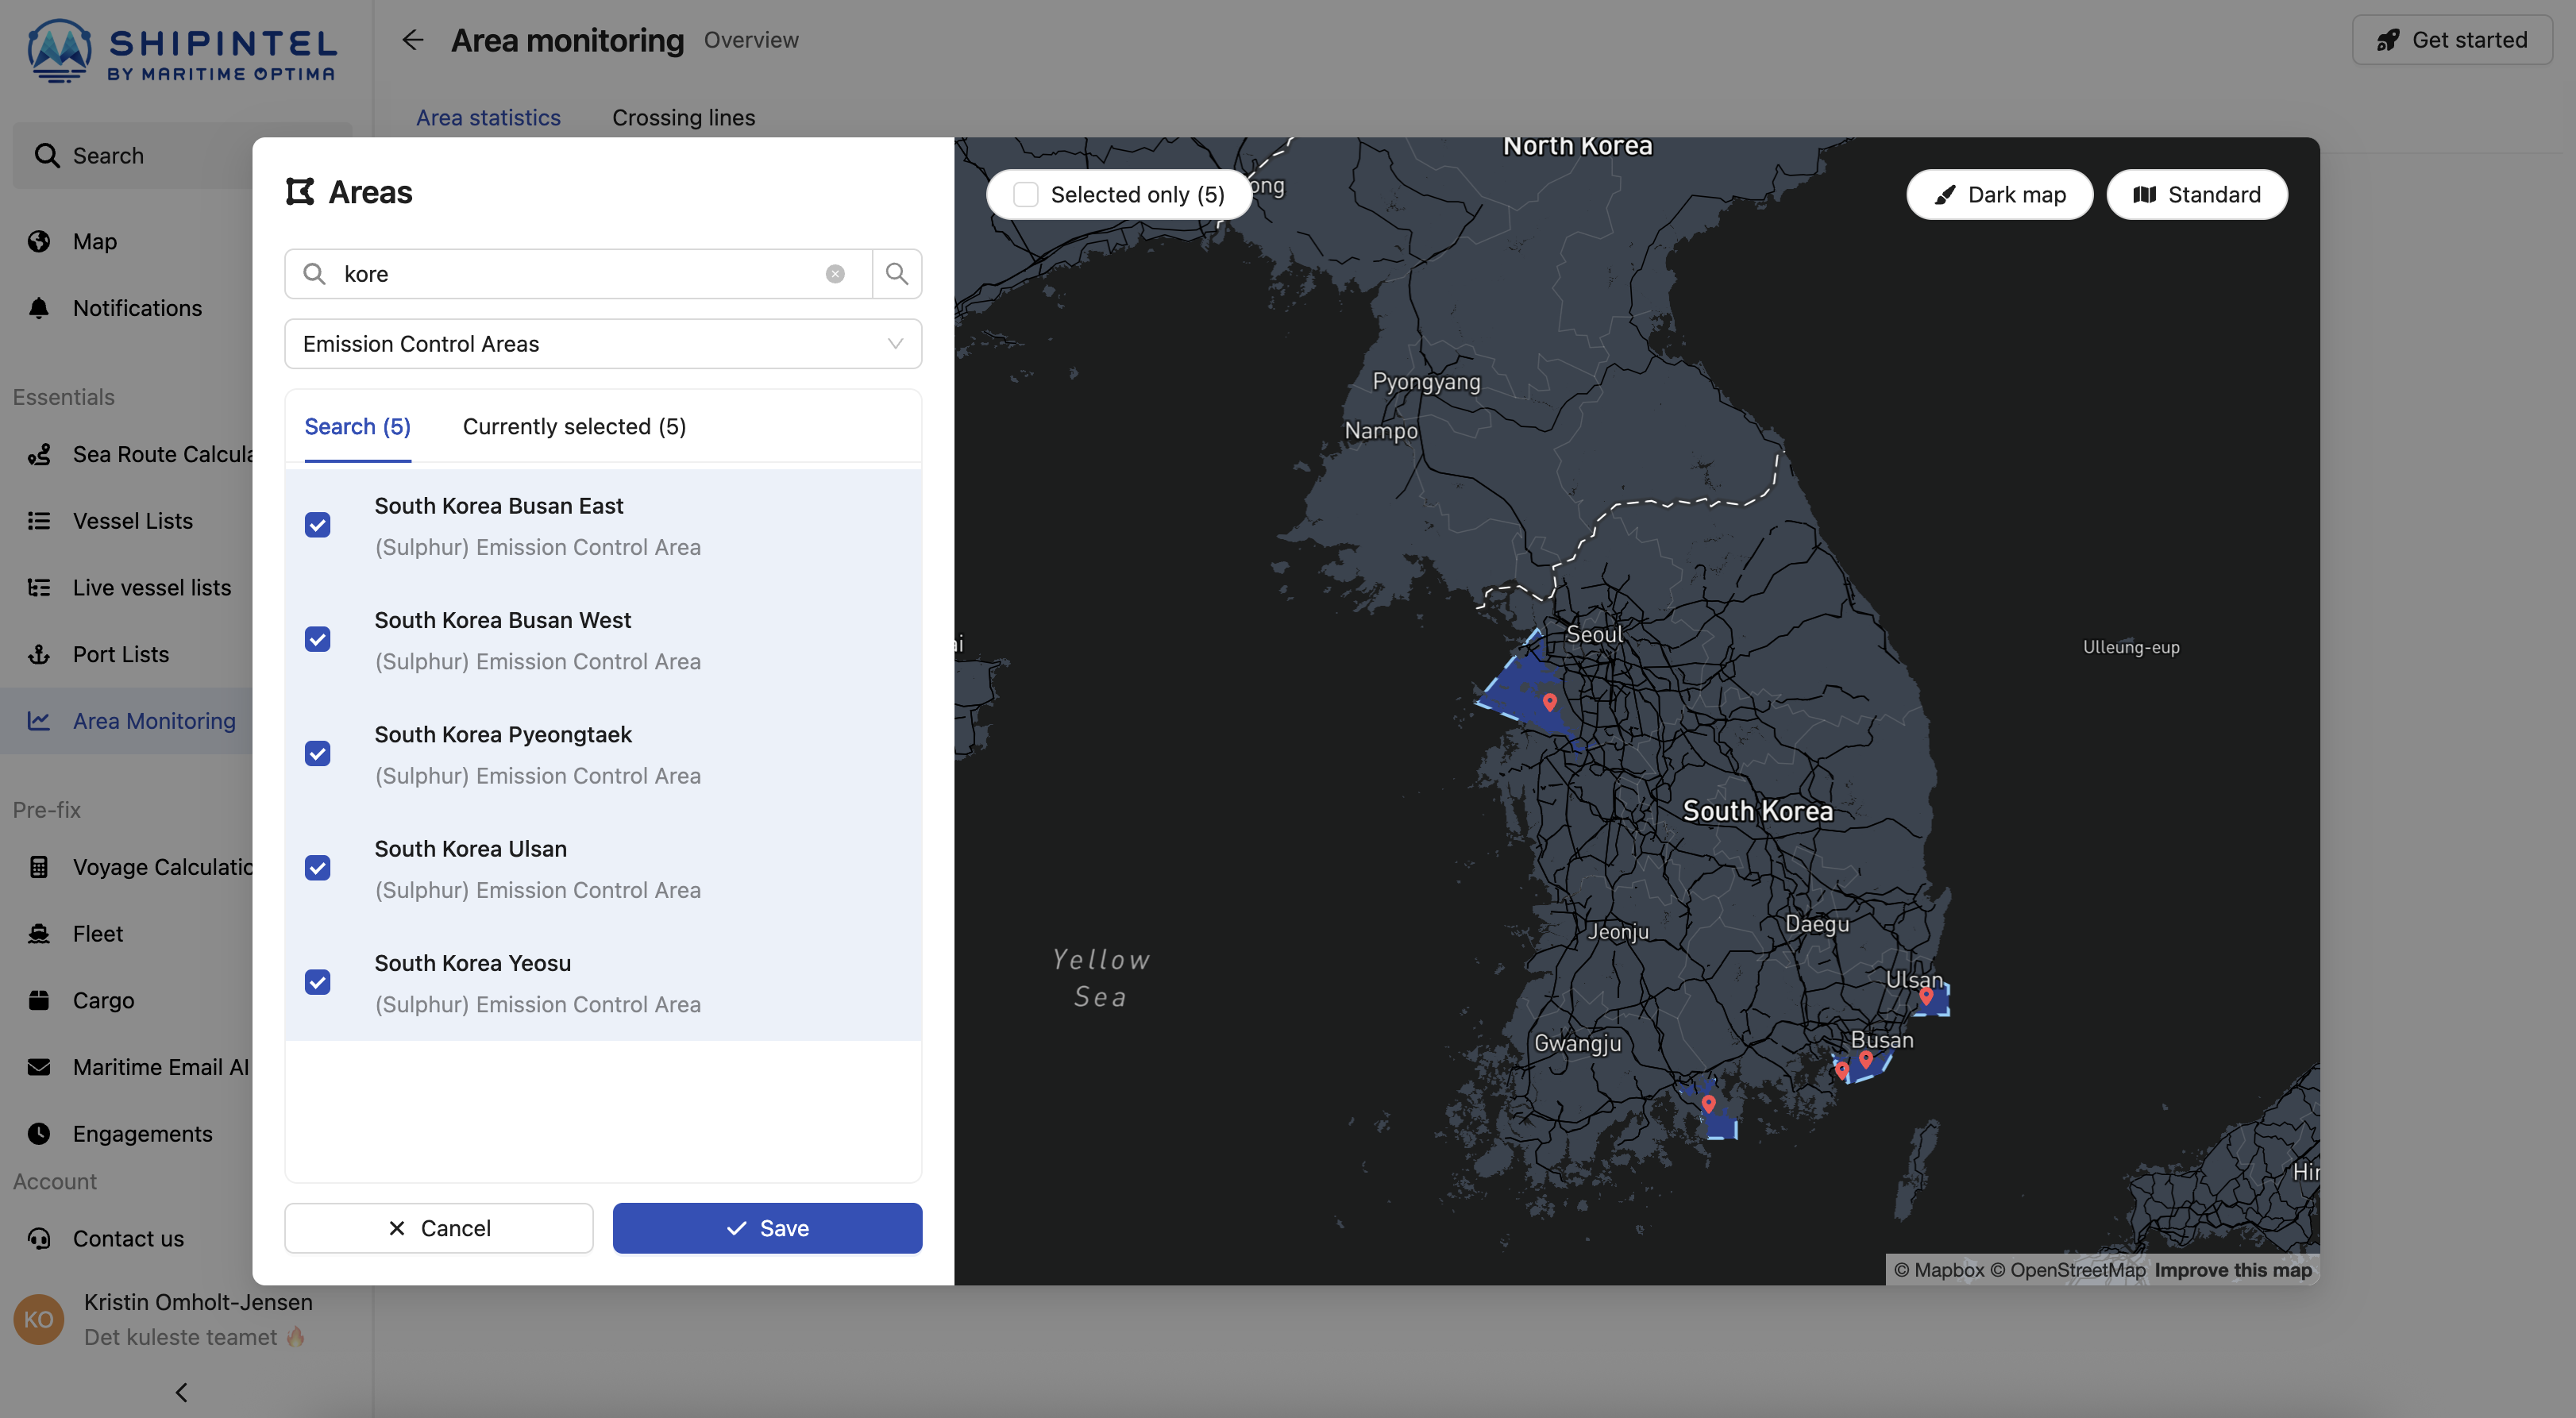The width and height of the screenshot is (2576, 1418).
Task: Click into the kore area search field
Action: click(580, 273)
